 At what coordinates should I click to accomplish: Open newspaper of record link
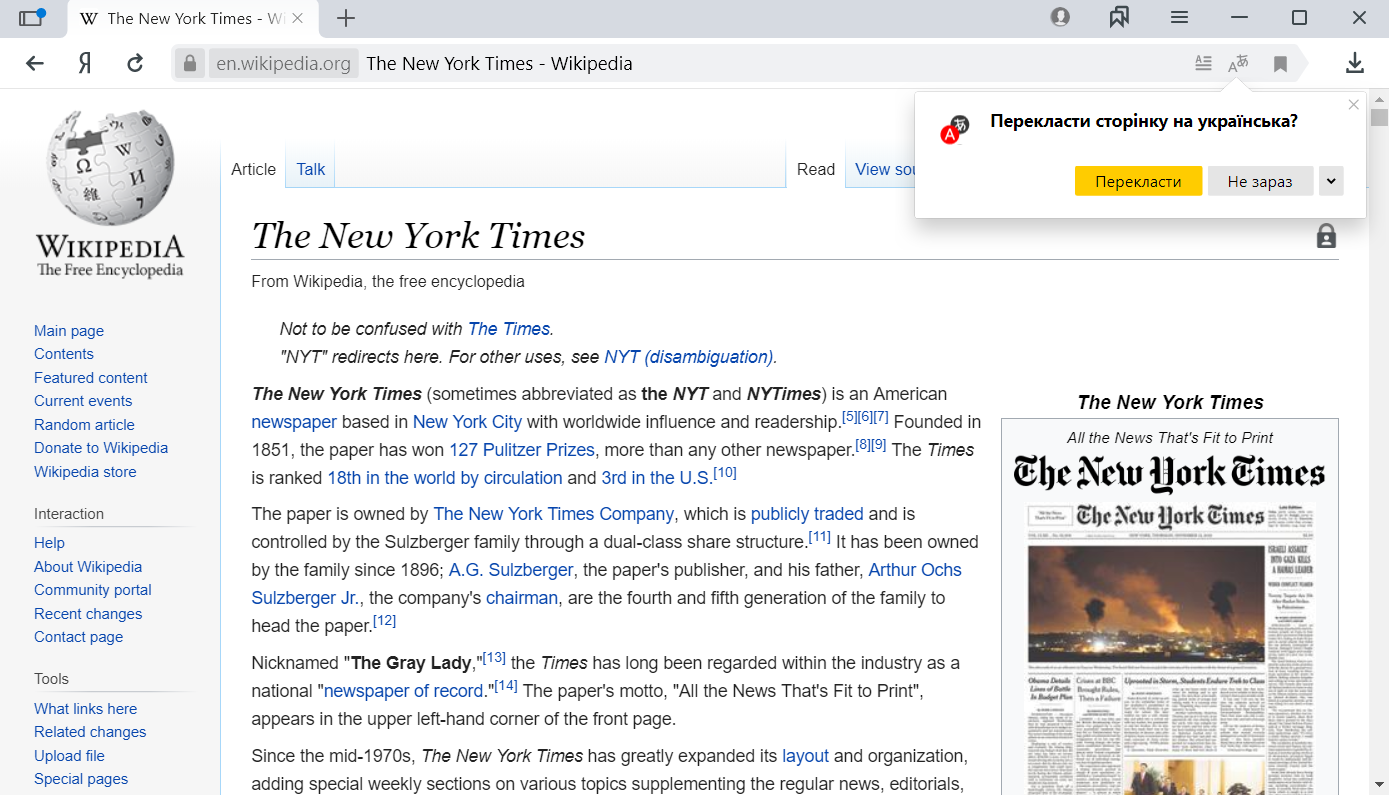point(404,691)
